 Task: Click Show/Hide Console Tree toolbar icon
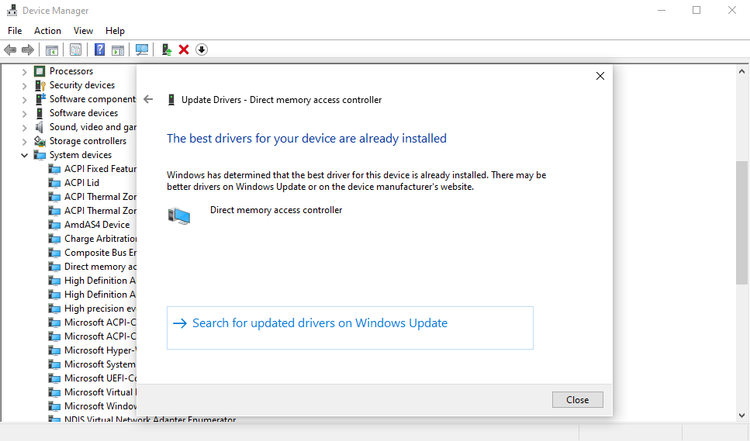click(52, 50)
